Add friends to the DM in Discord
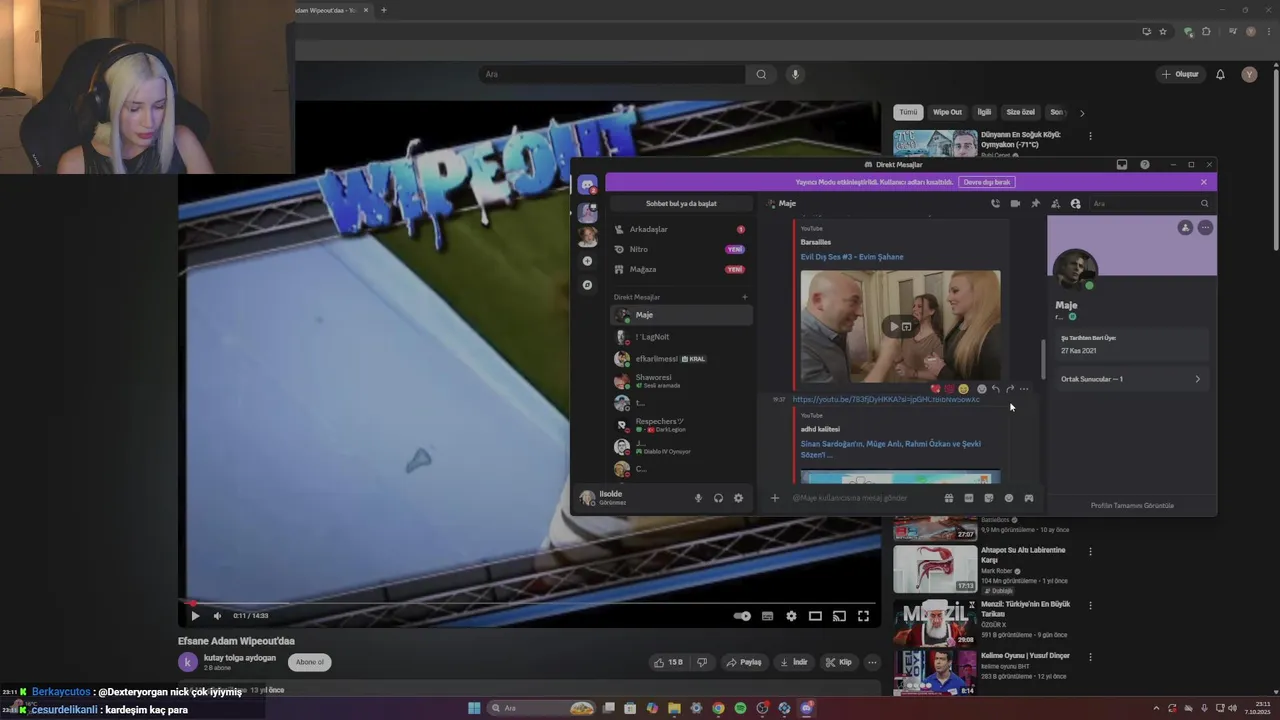Viewport: 1280px width, 720px height. click(x=1055, y=204)
